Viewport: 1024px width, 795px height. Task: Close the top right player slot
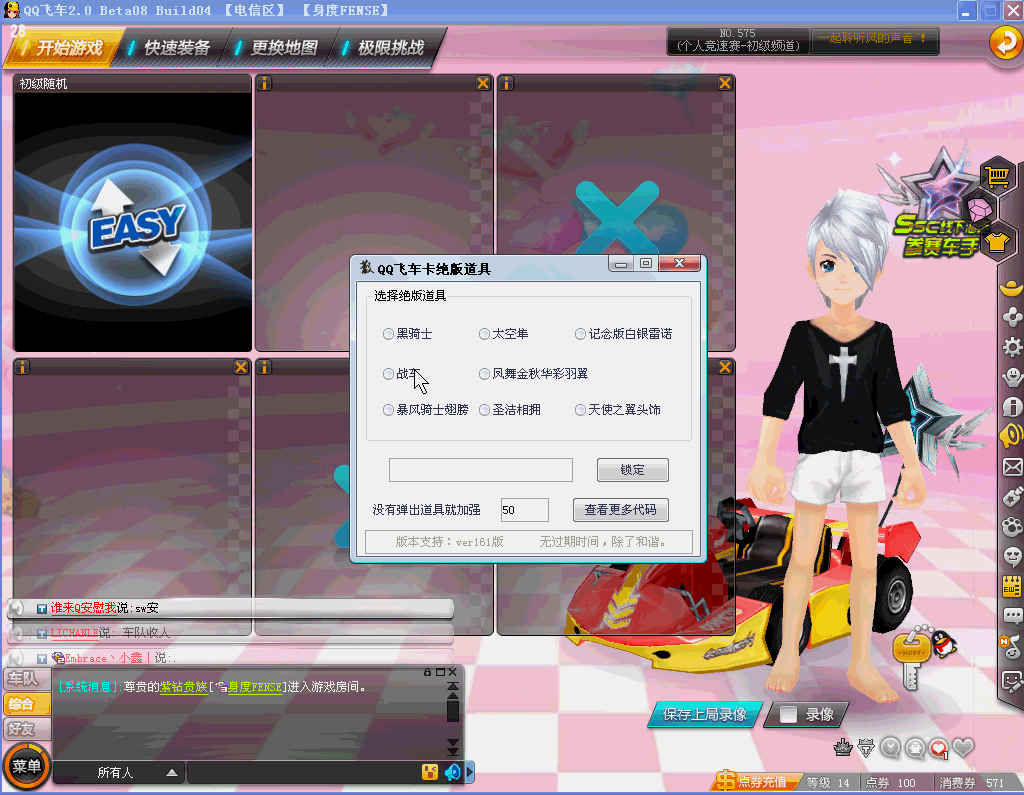(x=725, y=84)
